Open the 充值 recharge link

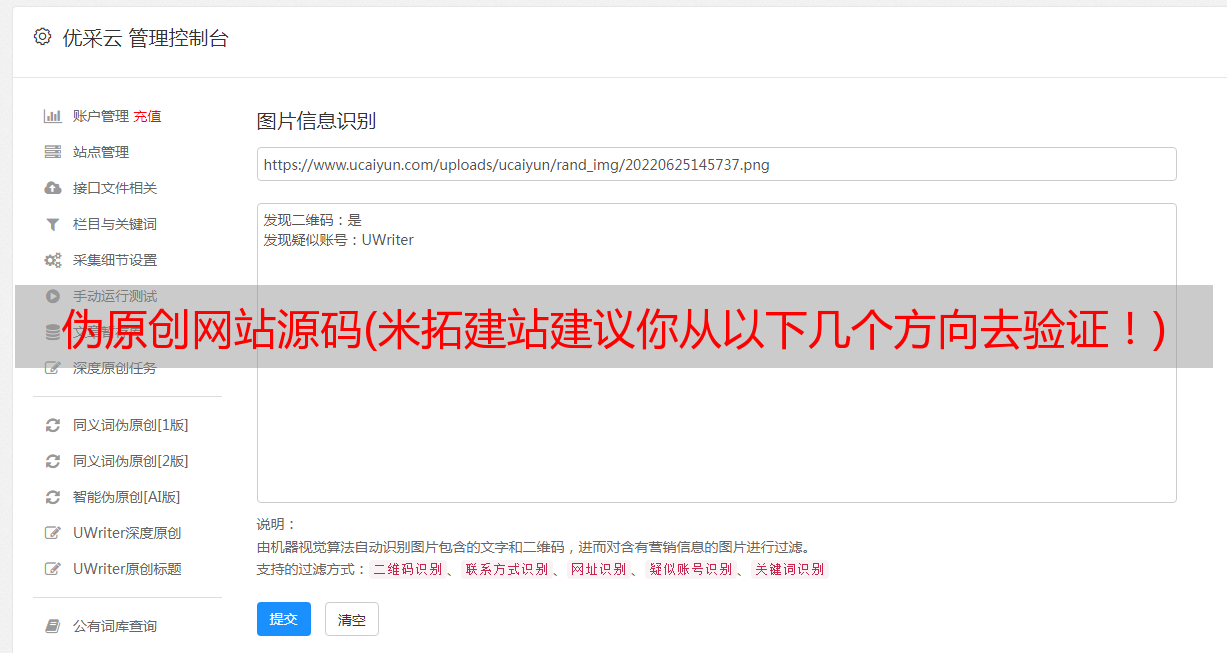(x=147, y=116)
